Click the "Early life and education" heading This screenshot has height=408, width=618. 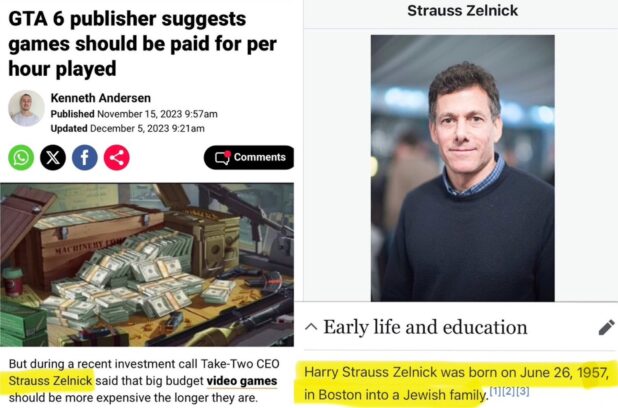[425, 327]
